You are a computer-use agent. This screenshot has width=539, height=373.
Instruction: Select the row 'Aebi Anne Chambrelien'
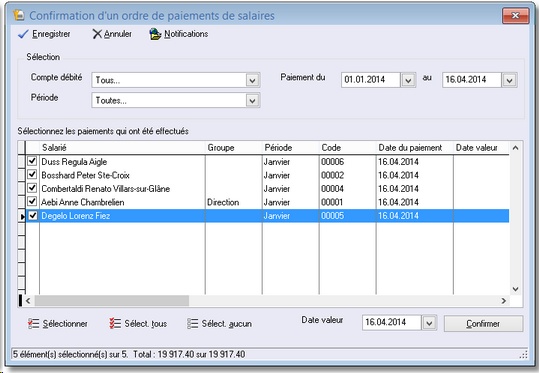coord(267,202)
